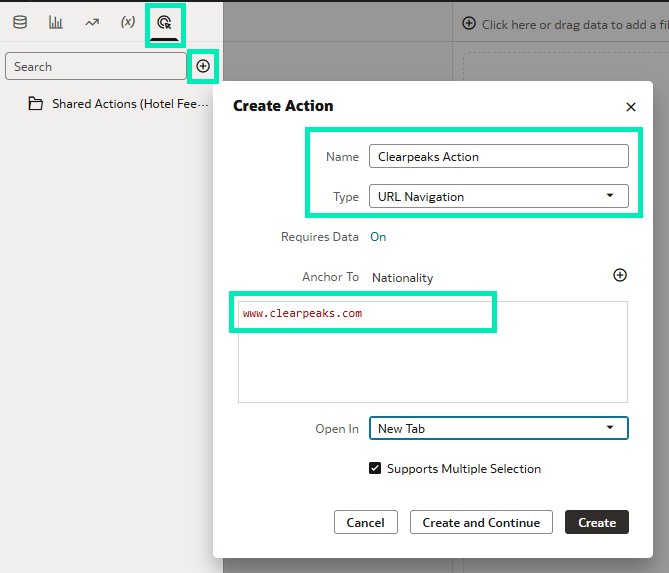Switch to the Visualizations bar chart icon
669x573 pixels.
[x=55, y=22]
